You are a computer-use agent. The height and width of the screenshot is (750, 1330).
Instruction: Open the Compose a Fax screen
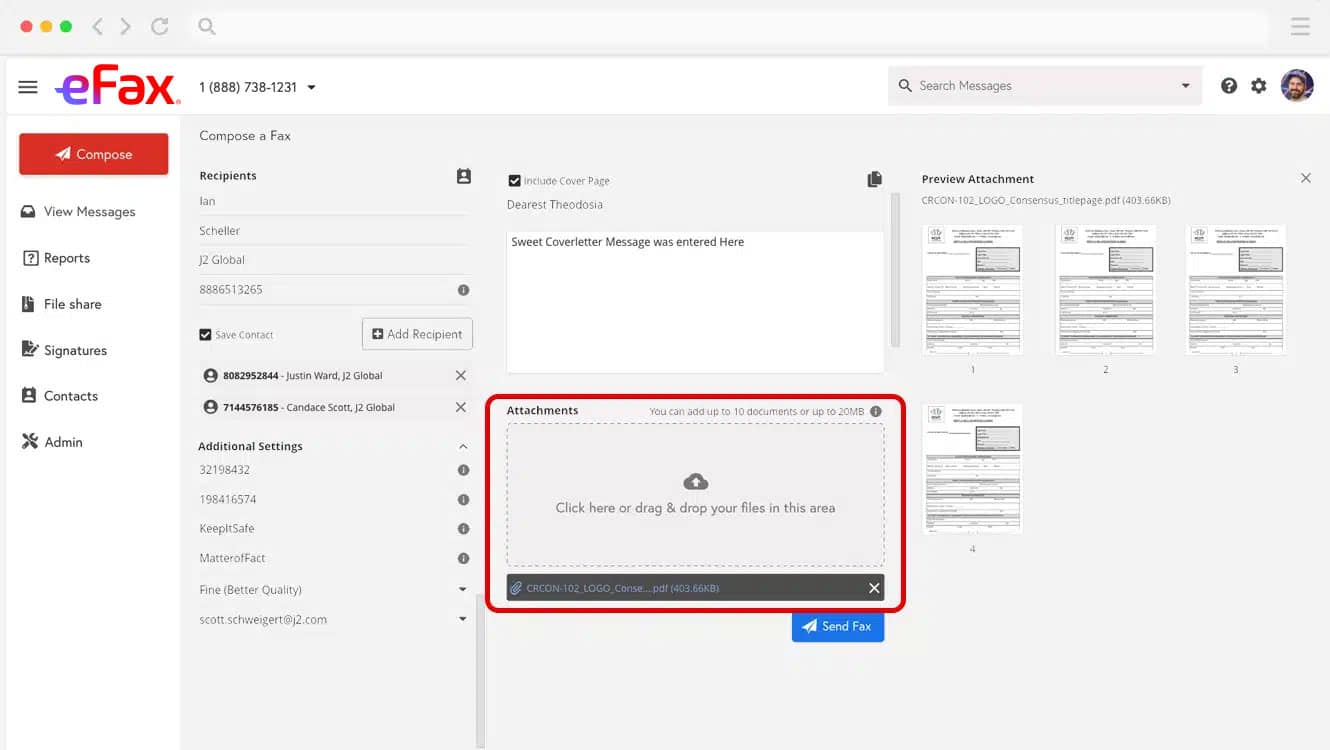93,154
